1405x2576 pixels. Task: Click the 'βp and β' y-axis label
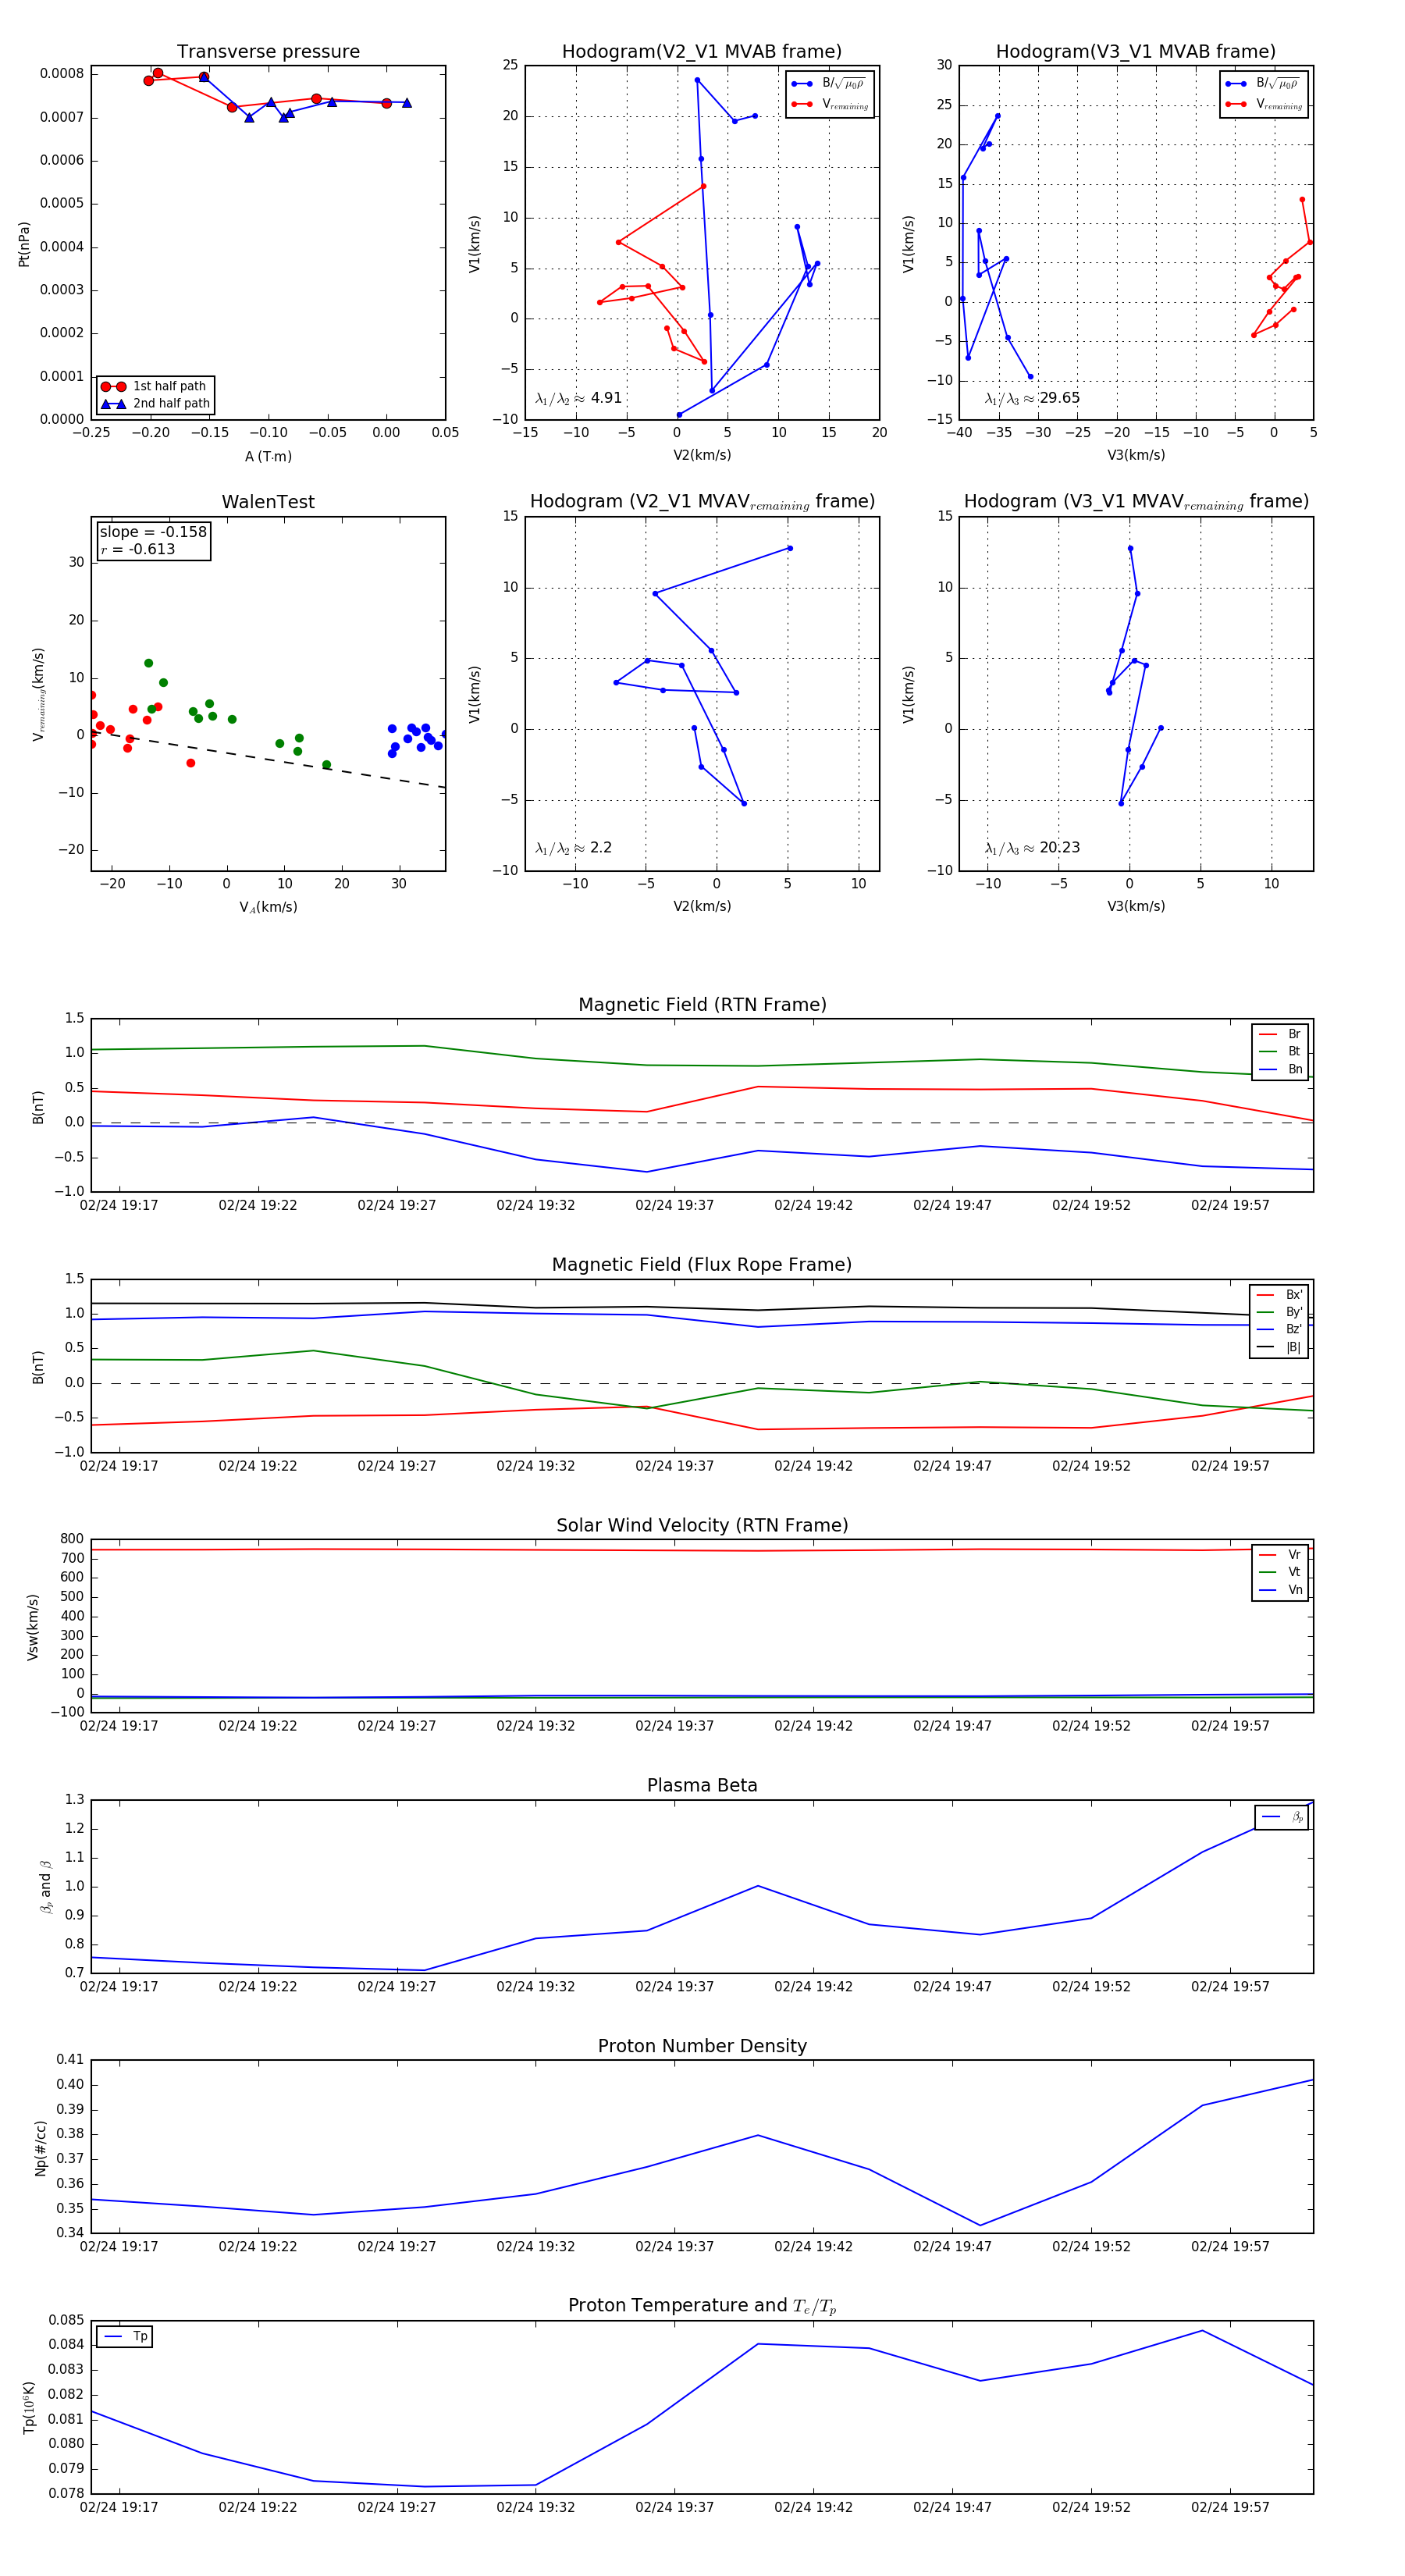45,1887
